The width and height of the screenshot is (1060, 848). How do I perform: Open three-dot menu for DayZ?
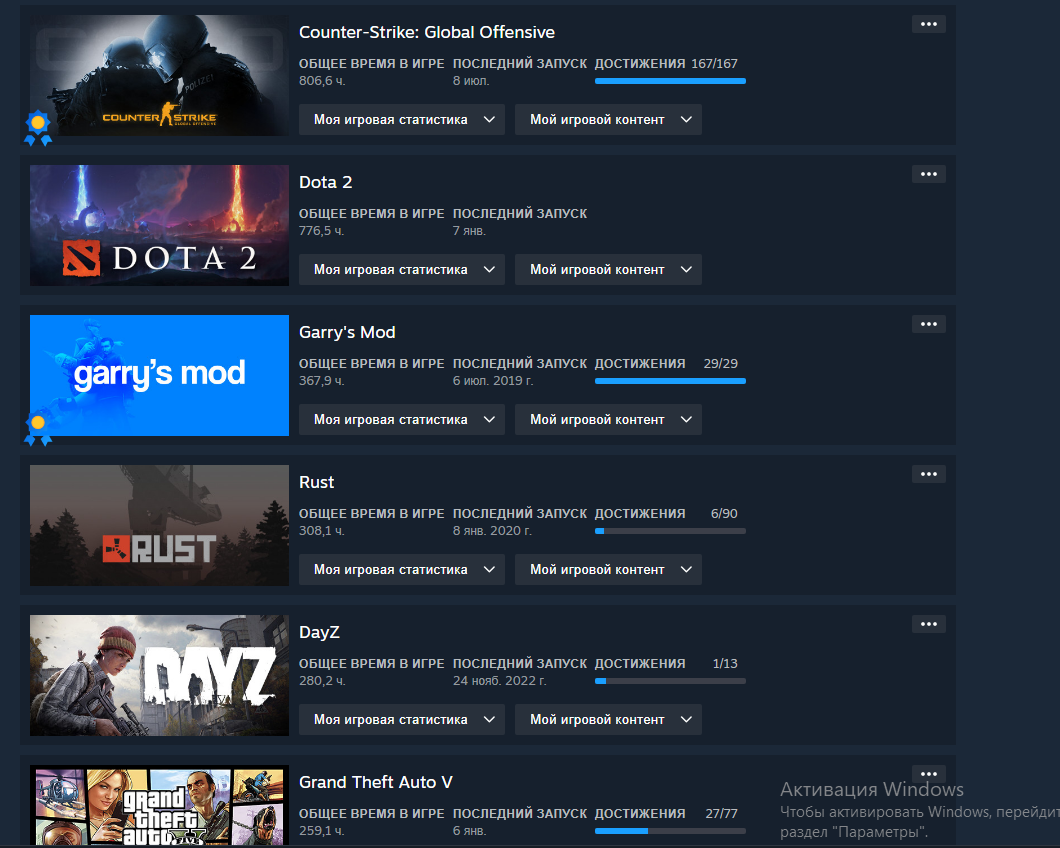pyautogui.click(x=928, y=625)
